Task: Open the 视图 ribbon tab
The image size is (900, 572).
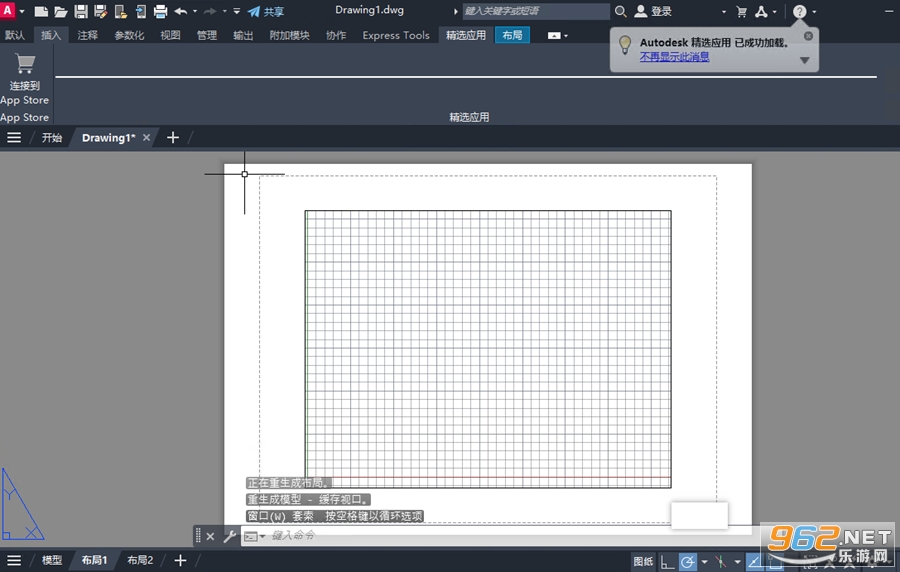Action: (x=170, y=35)
